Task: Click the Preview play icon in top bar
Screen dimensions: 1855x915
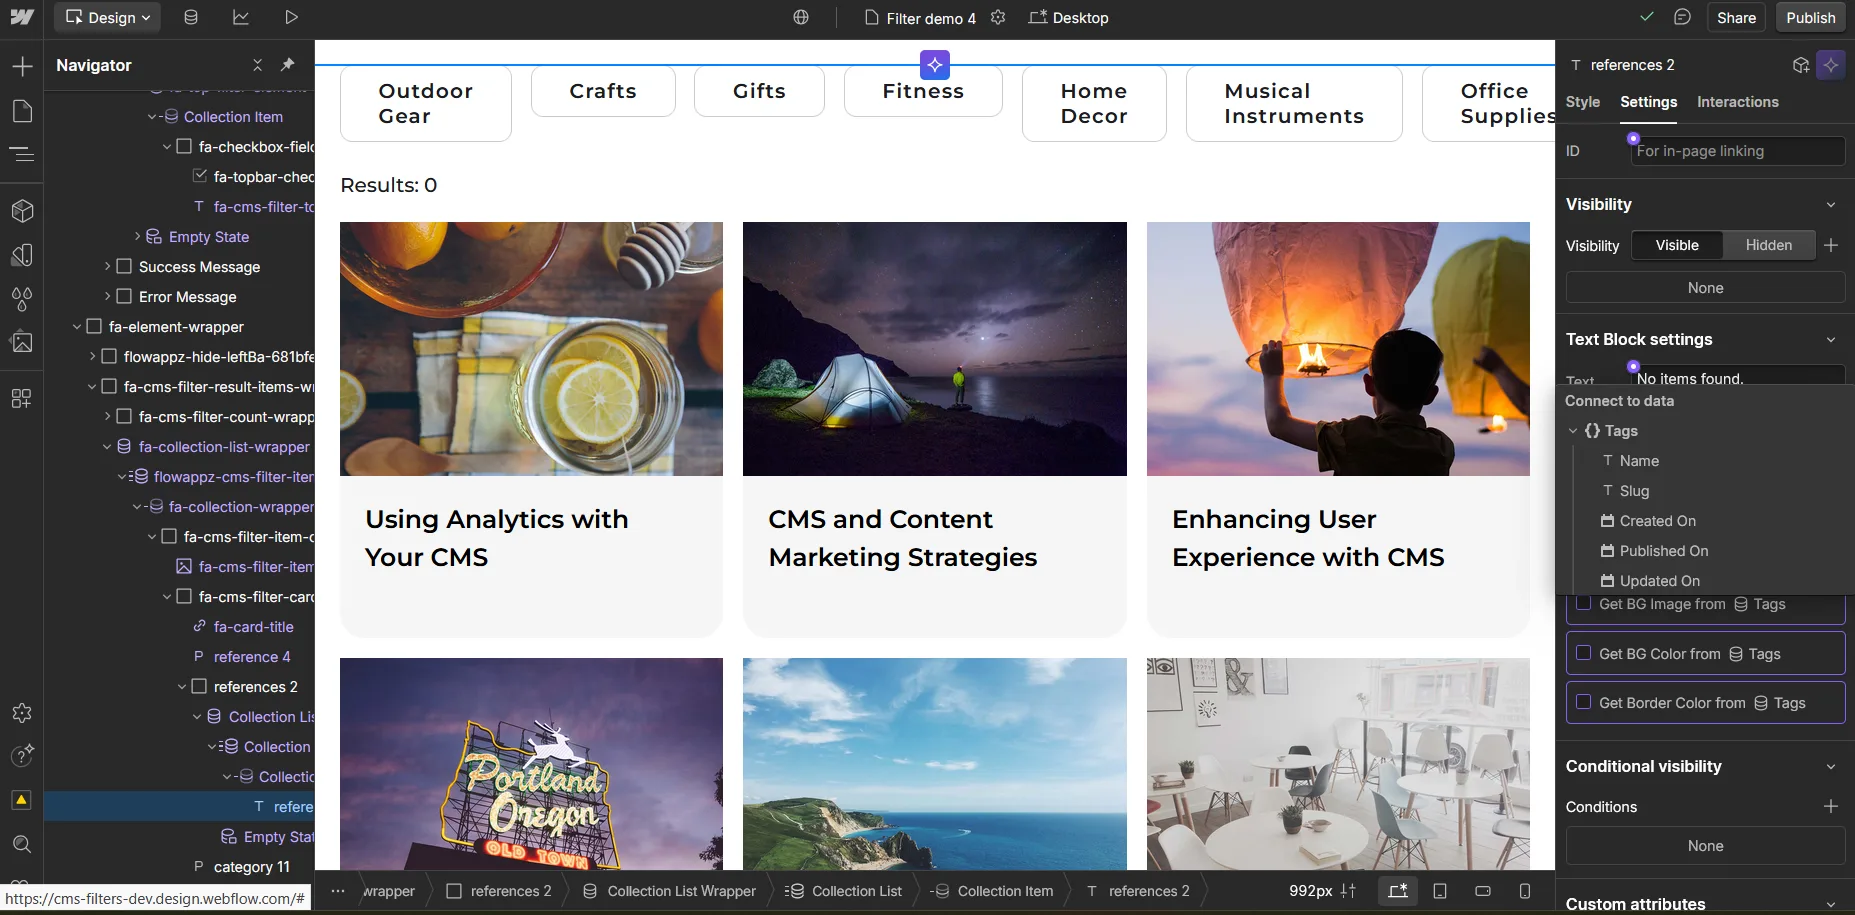Action: coord(291,18)
